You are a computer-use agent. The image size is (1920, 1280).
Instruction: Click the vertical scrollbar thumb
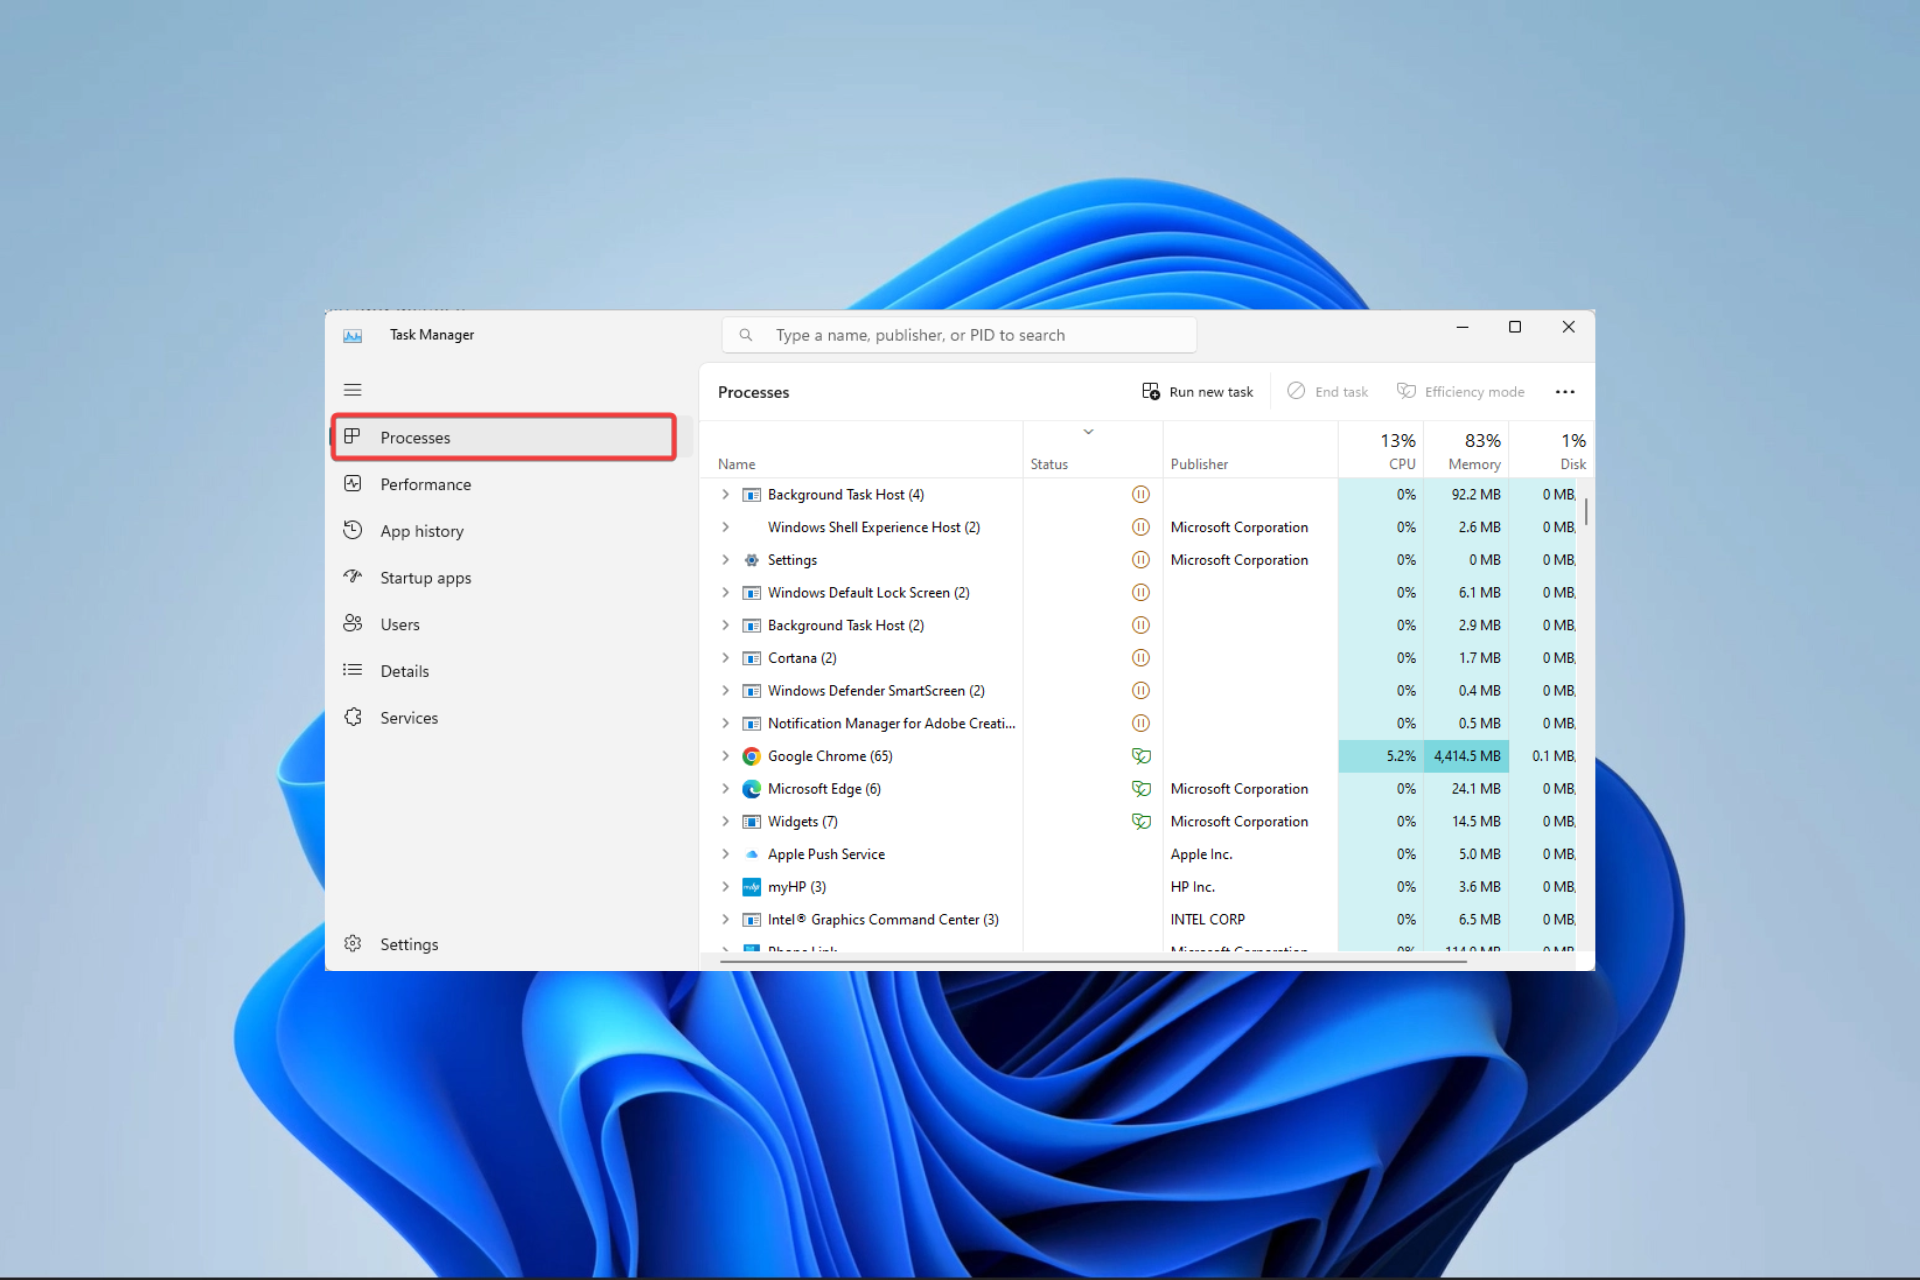pyautogui.click(x=1586, y=511)
